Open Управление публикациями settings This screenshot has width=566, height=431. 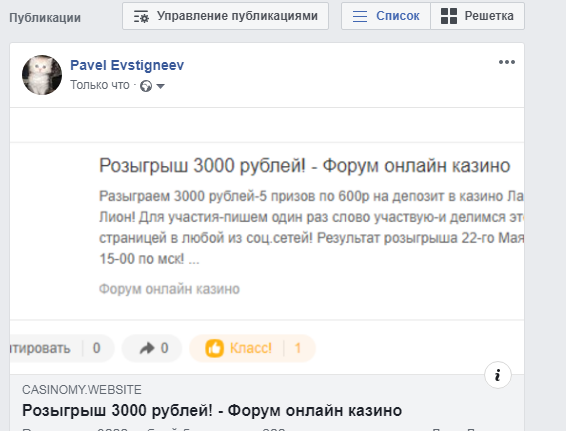225,16
